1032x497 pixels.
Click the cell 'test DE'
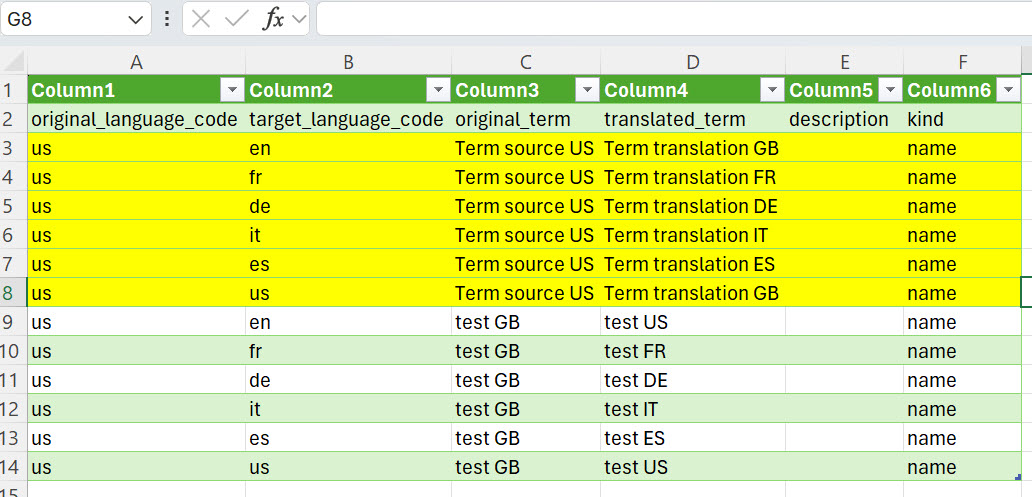692,380
